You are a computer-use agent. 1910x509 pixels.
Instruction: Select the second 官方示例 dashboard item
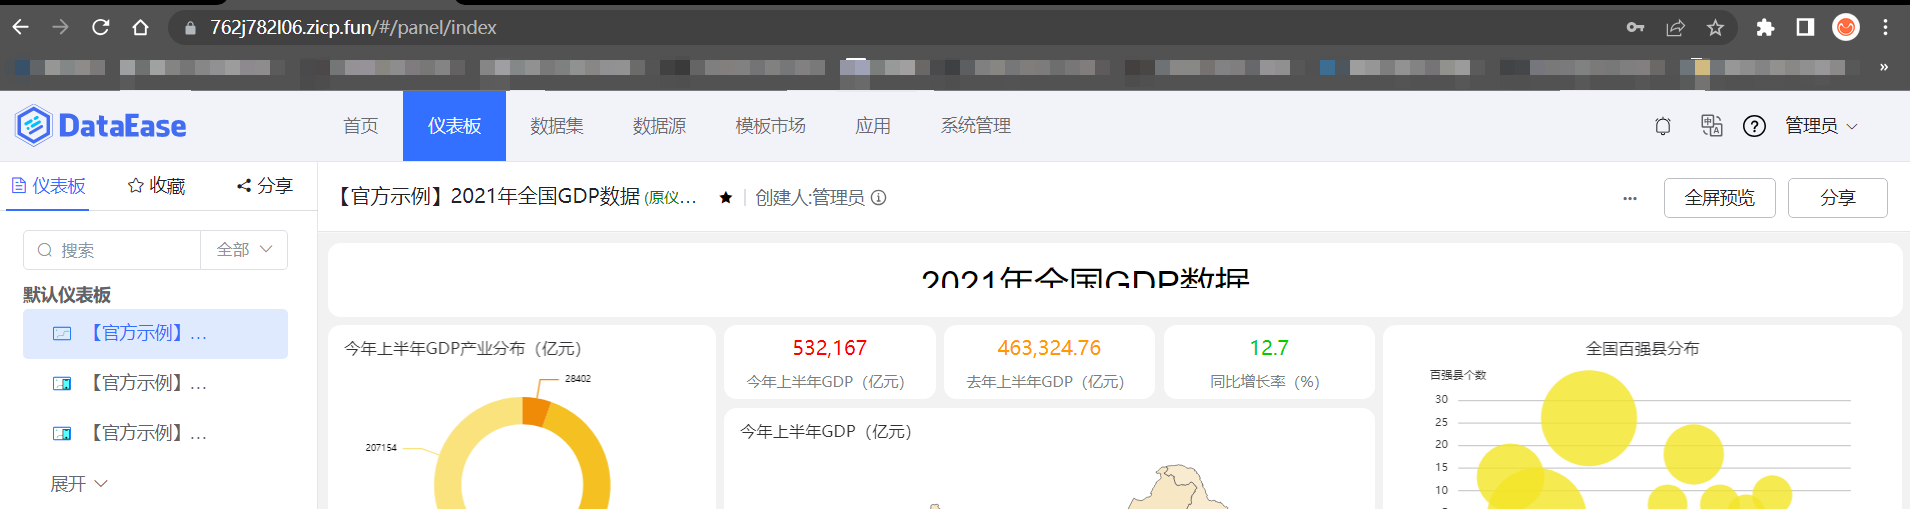coord(155,383)
